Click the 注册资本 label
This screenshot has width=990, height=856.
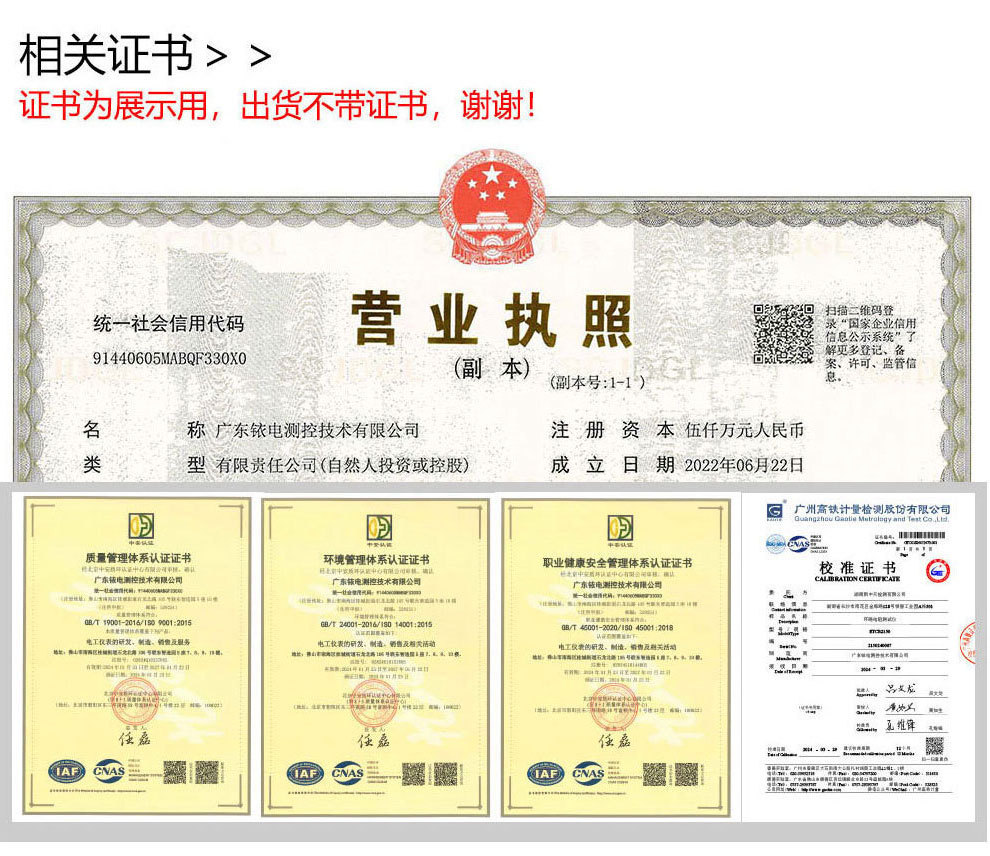[x=612, y=431]
